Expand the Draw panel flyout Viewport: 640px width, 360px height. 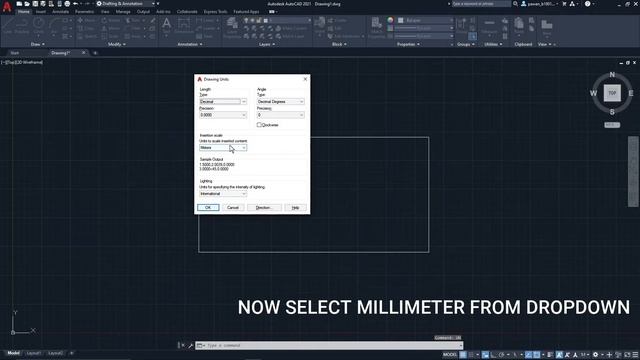[x=38, y=44]
